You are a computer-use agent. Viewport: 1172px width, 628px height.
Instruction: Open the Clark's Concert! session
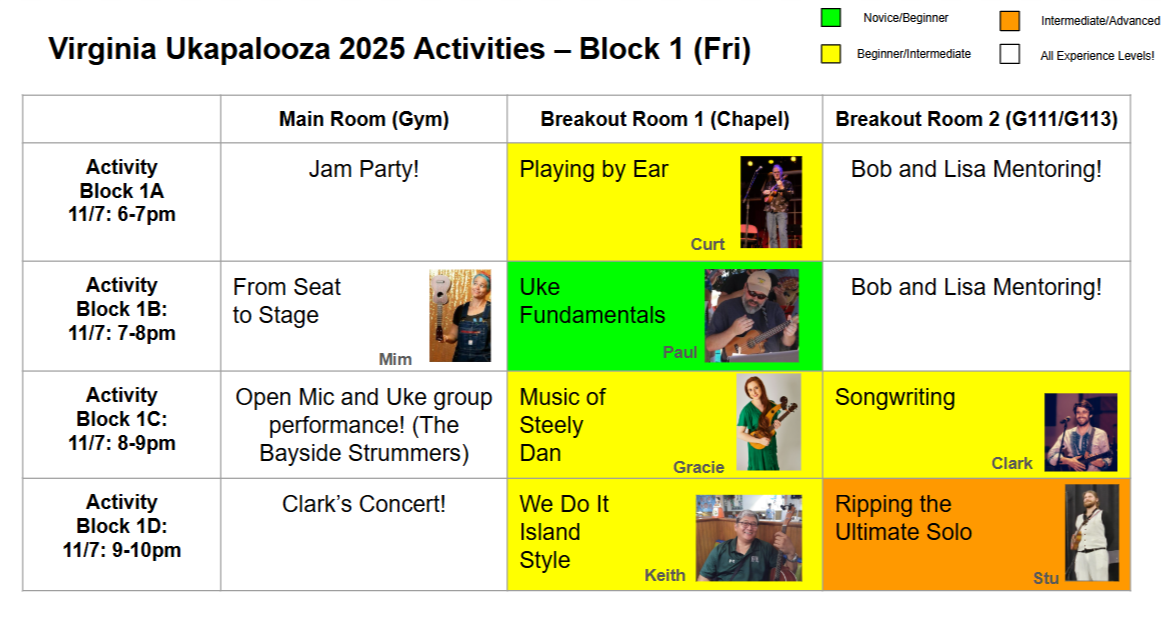coord(364,505)
